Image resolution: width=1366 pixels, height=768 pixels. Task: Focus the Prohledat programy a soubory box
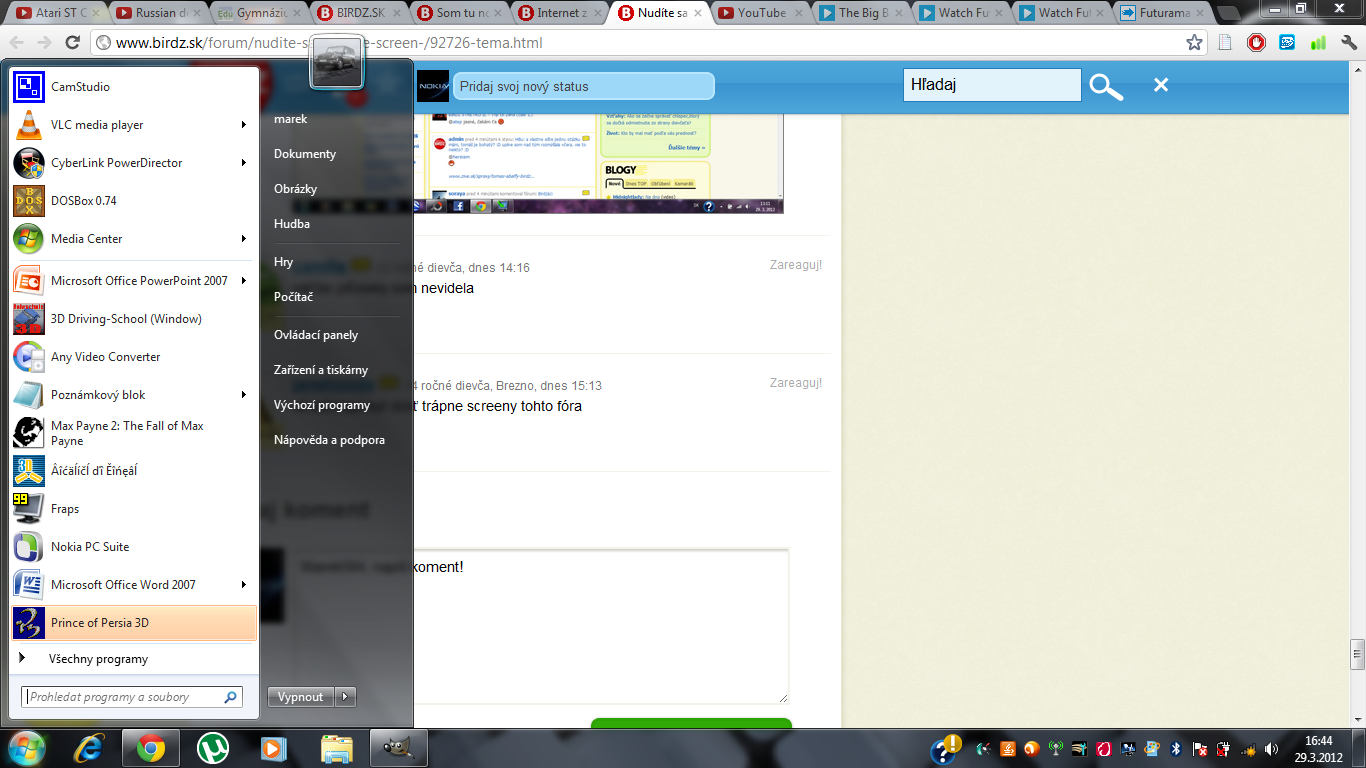[x=132, y=697]
